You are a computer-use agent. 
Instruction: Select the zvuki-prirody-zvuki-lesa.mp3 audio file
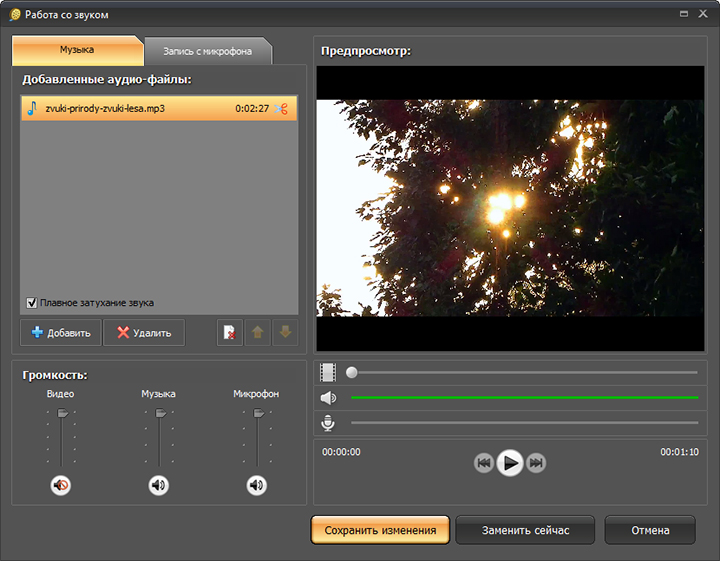159,108
